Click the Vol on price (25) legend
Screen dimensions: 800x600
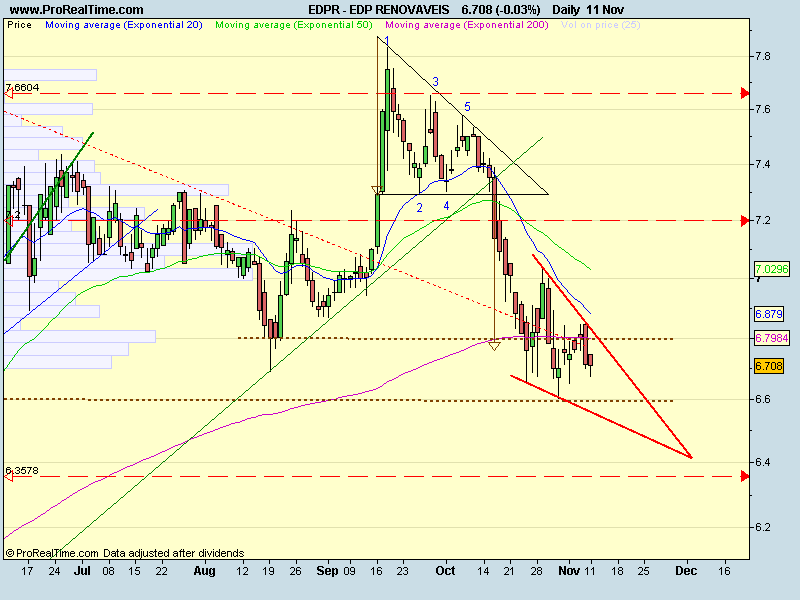pyautogui.click(x=601, y=24)
